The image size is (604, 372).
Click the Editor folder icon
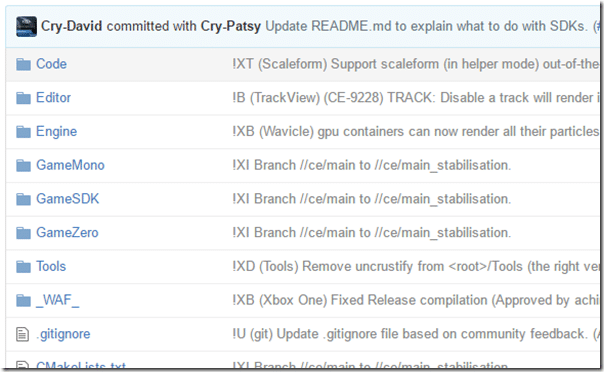tap(23, 98)
